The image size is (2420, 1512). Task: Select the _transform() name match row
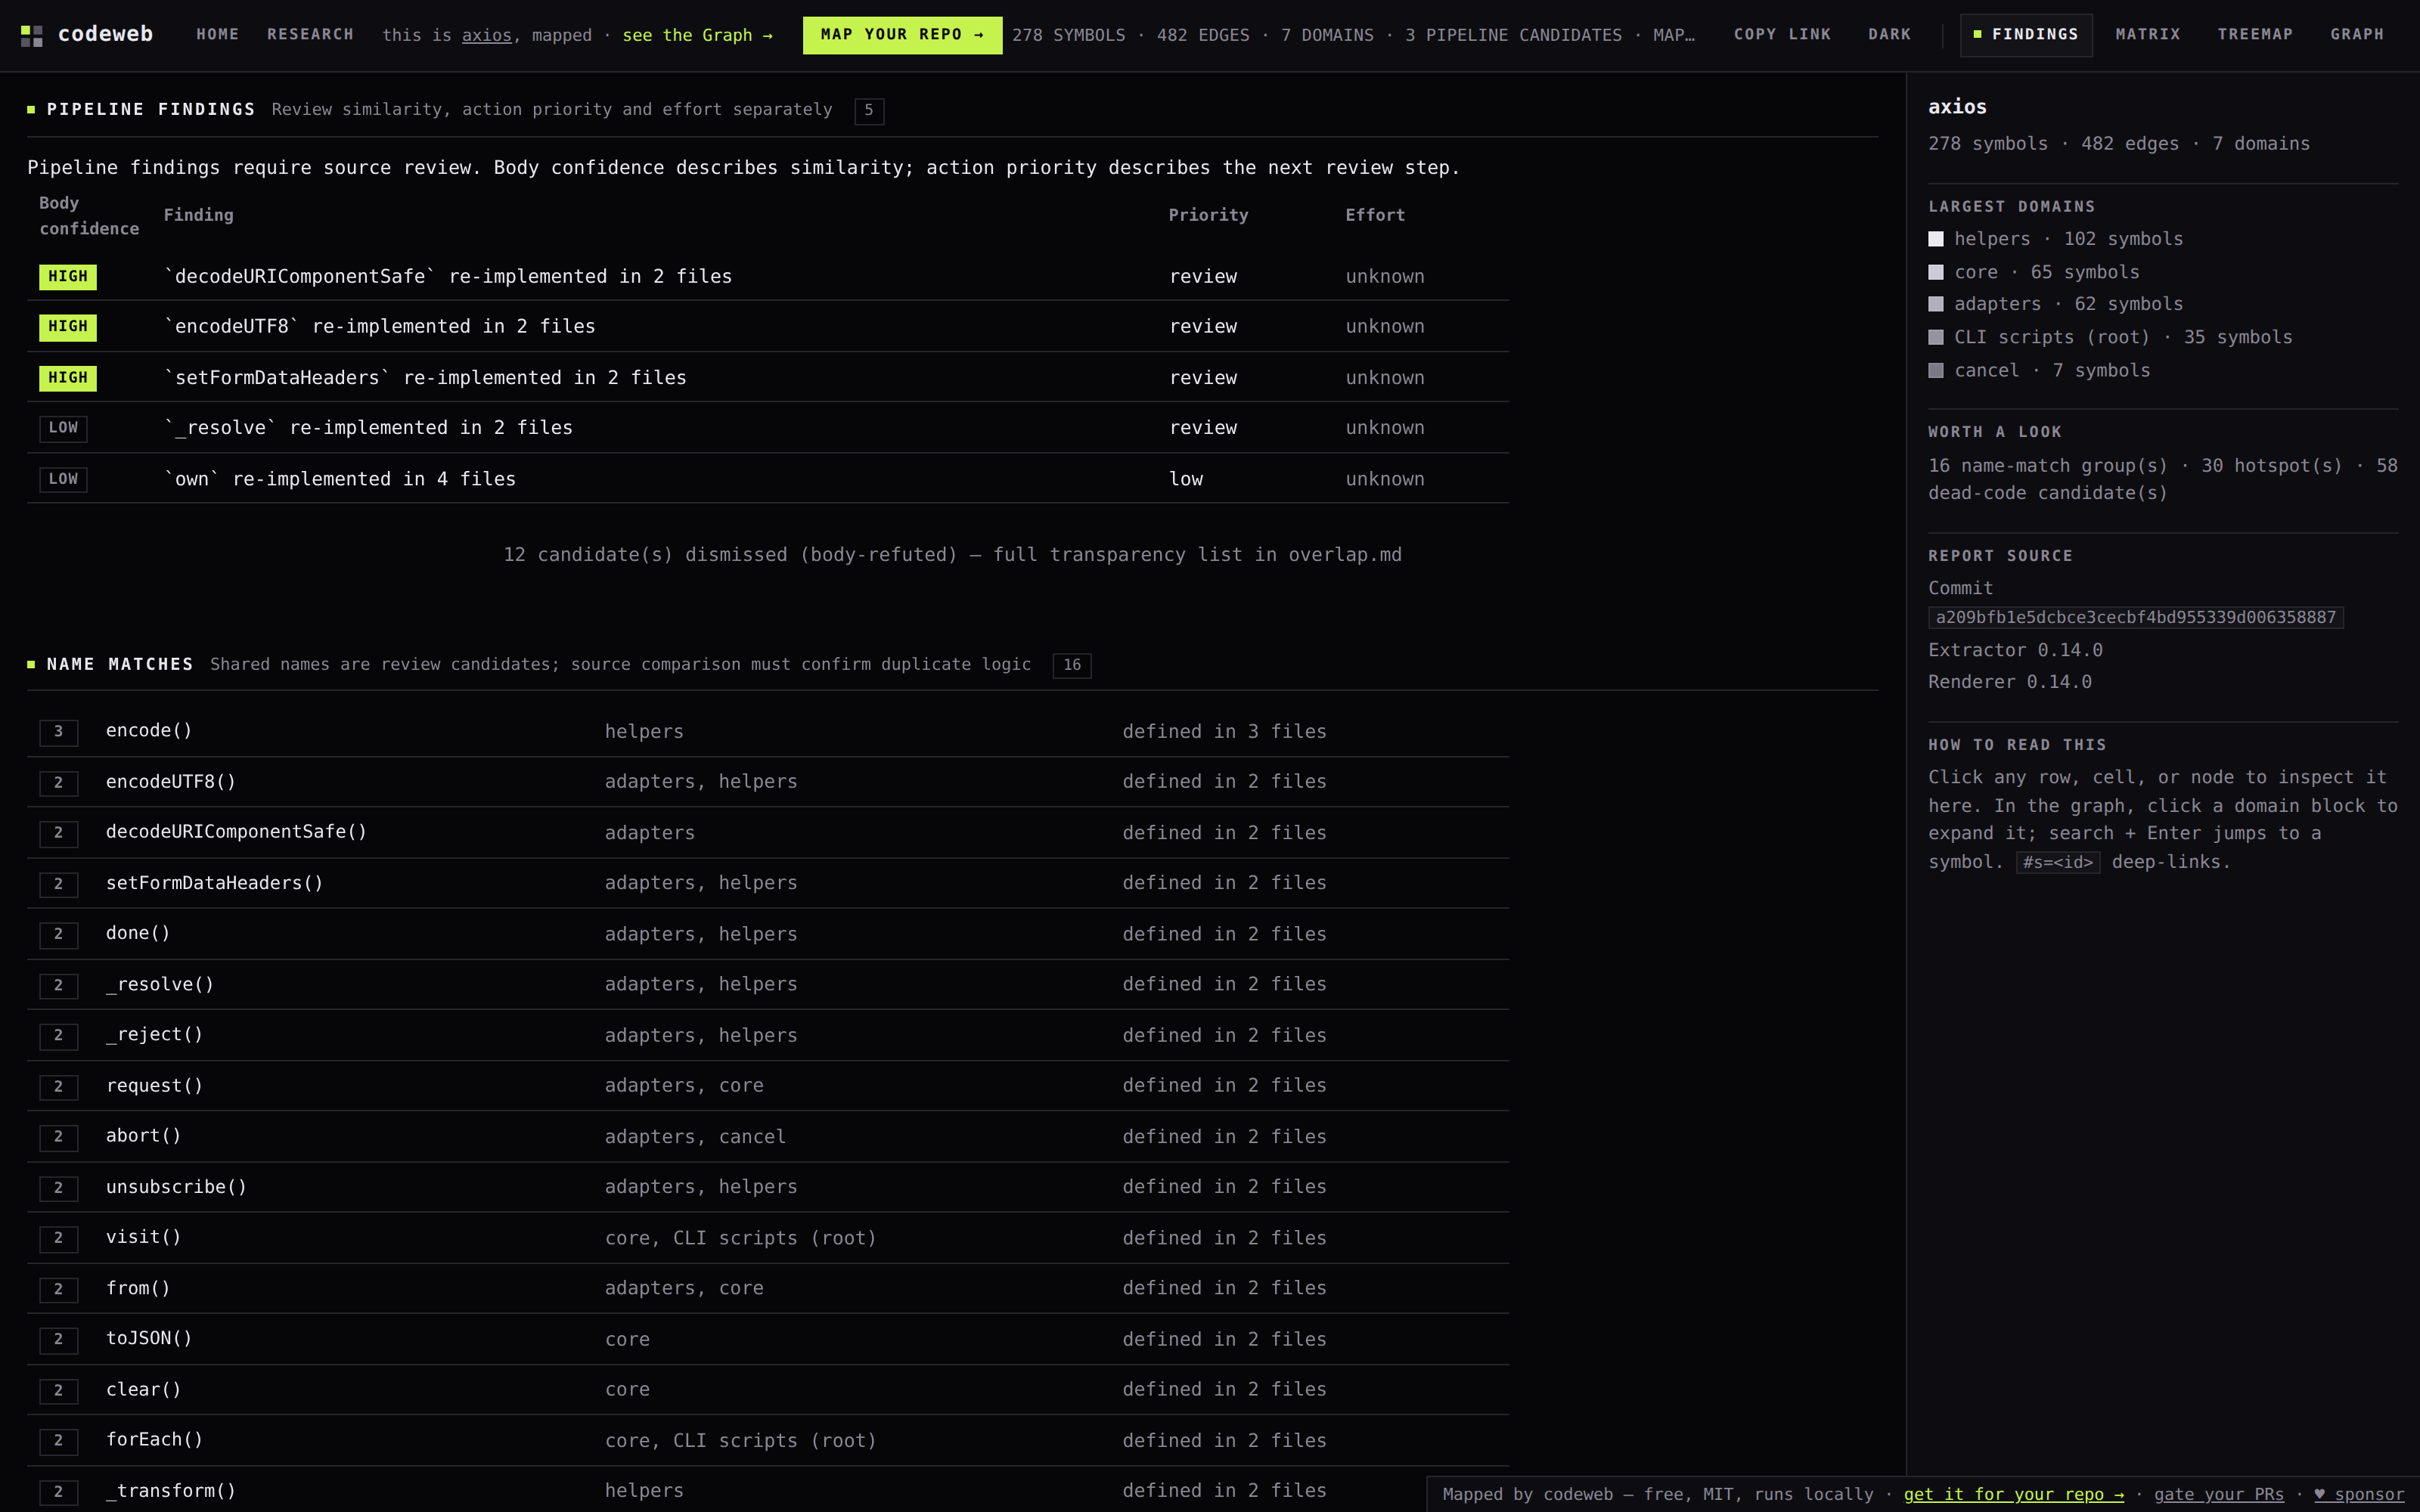coord(768,1490)
